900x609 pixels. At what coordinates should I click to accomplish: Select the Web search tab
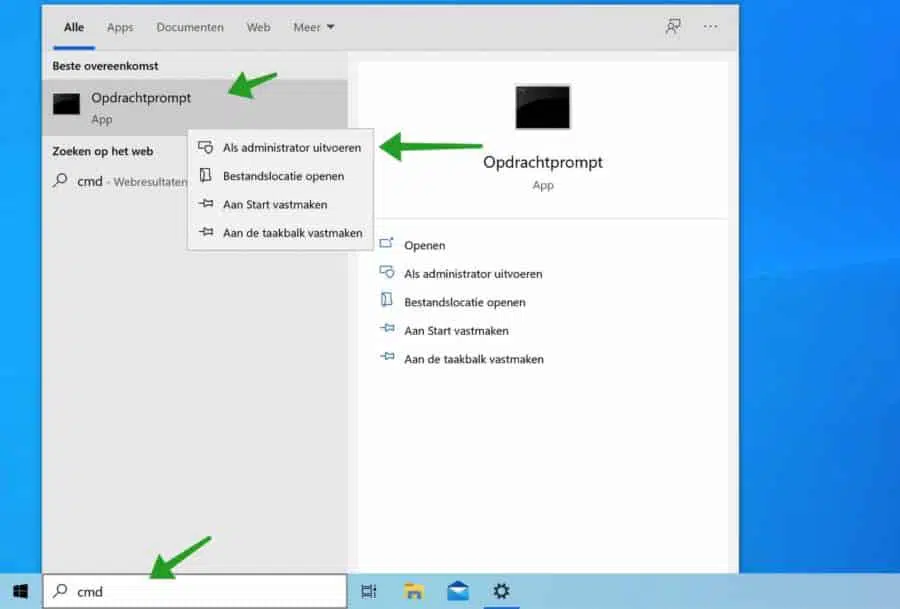coord(258,28)
